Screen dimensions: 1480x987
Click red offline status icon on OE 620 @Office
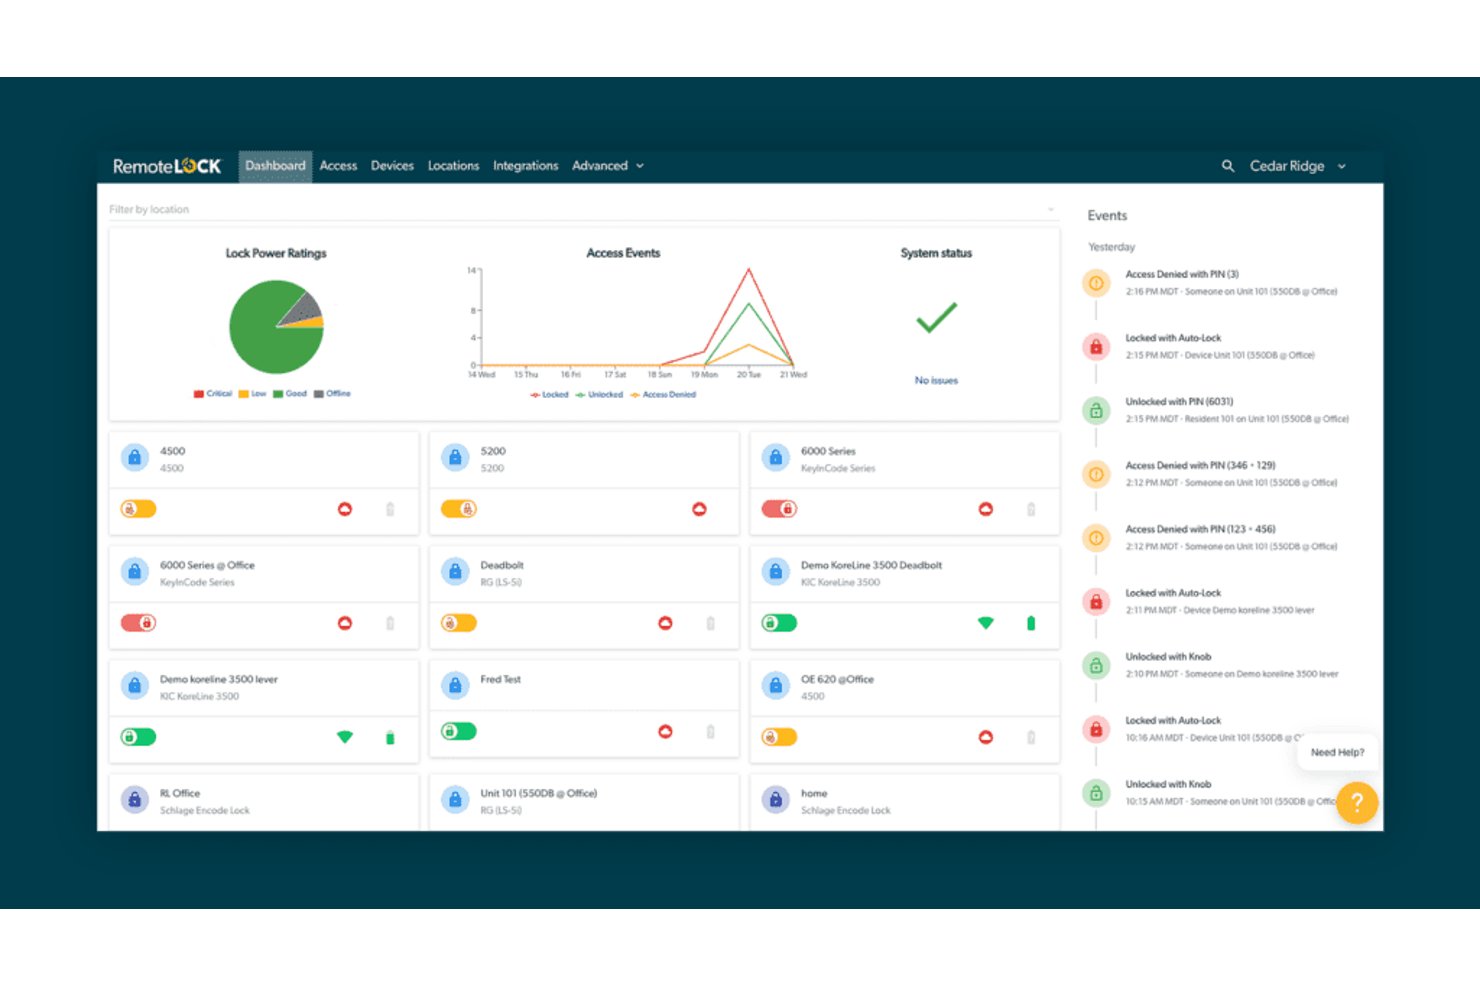click(x=985, y=737)
